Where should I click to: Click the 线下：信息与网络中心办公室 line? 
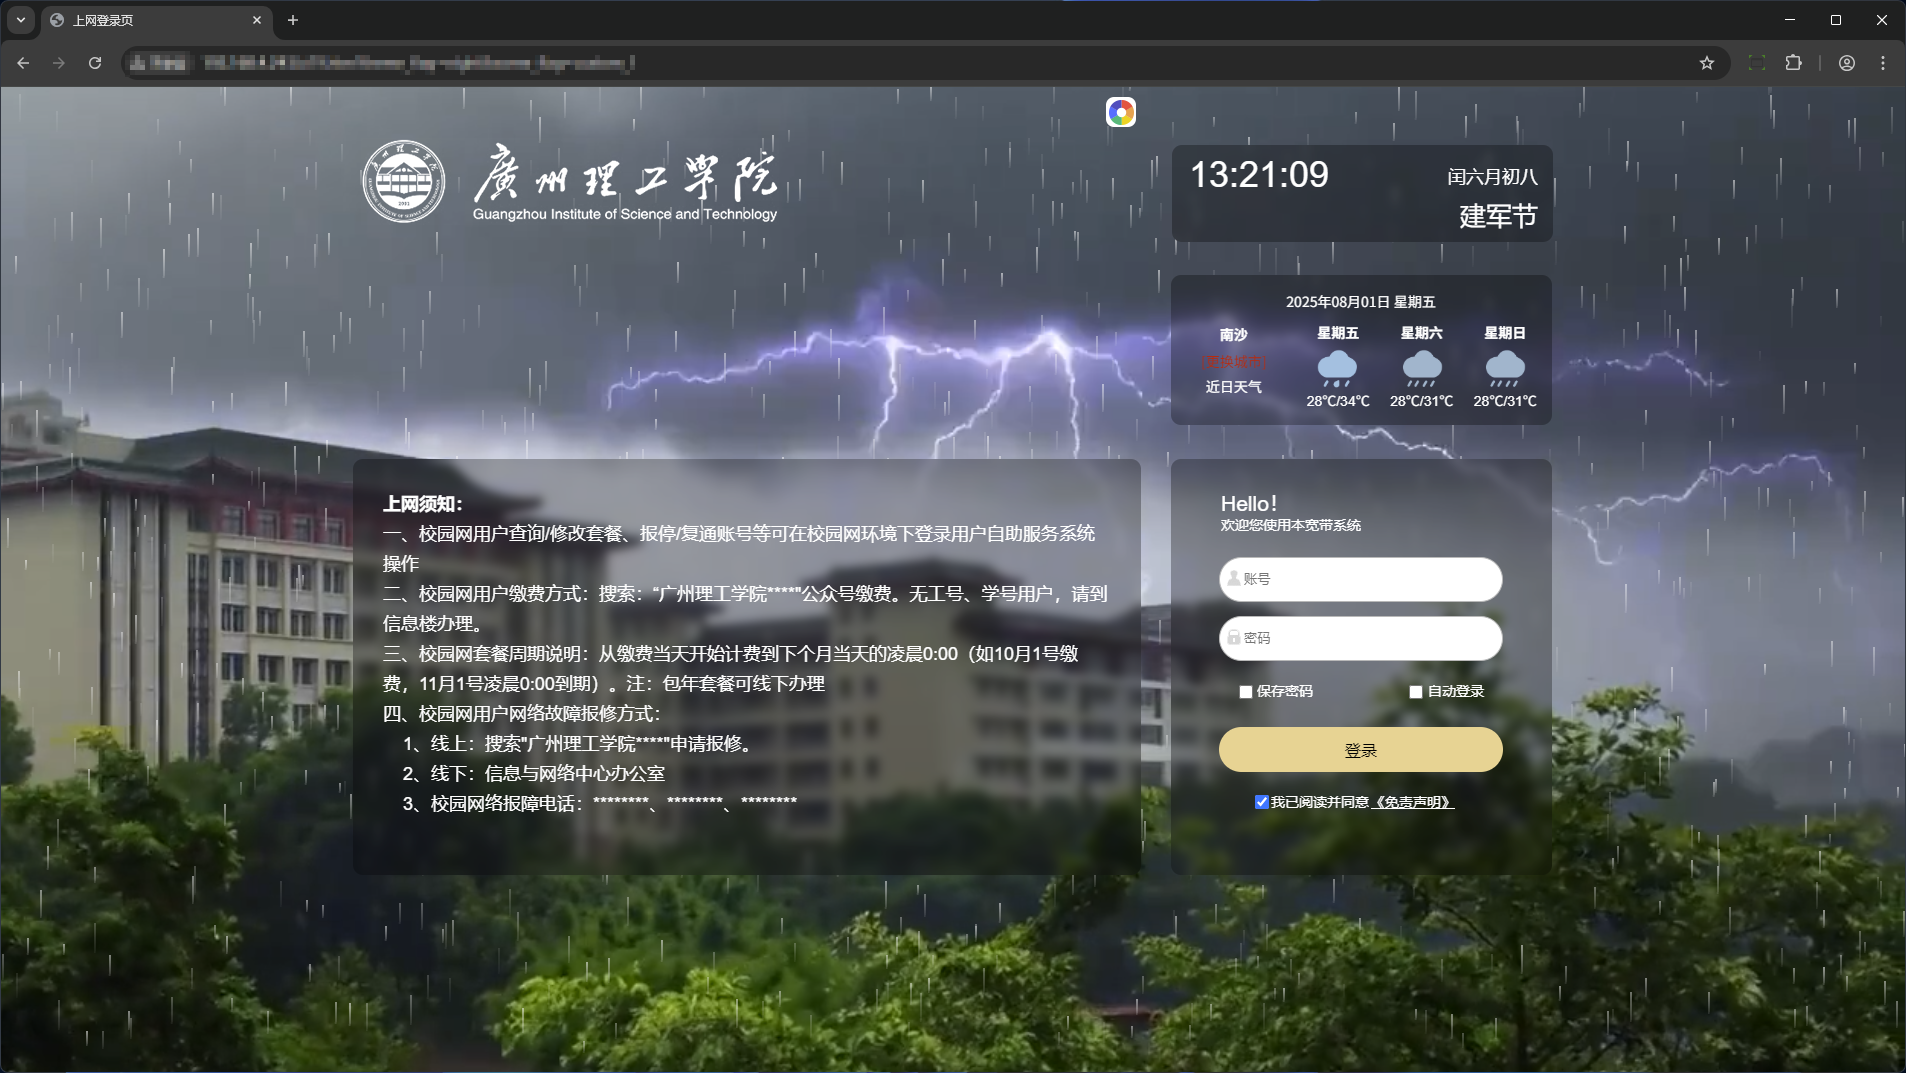[533, 773]
